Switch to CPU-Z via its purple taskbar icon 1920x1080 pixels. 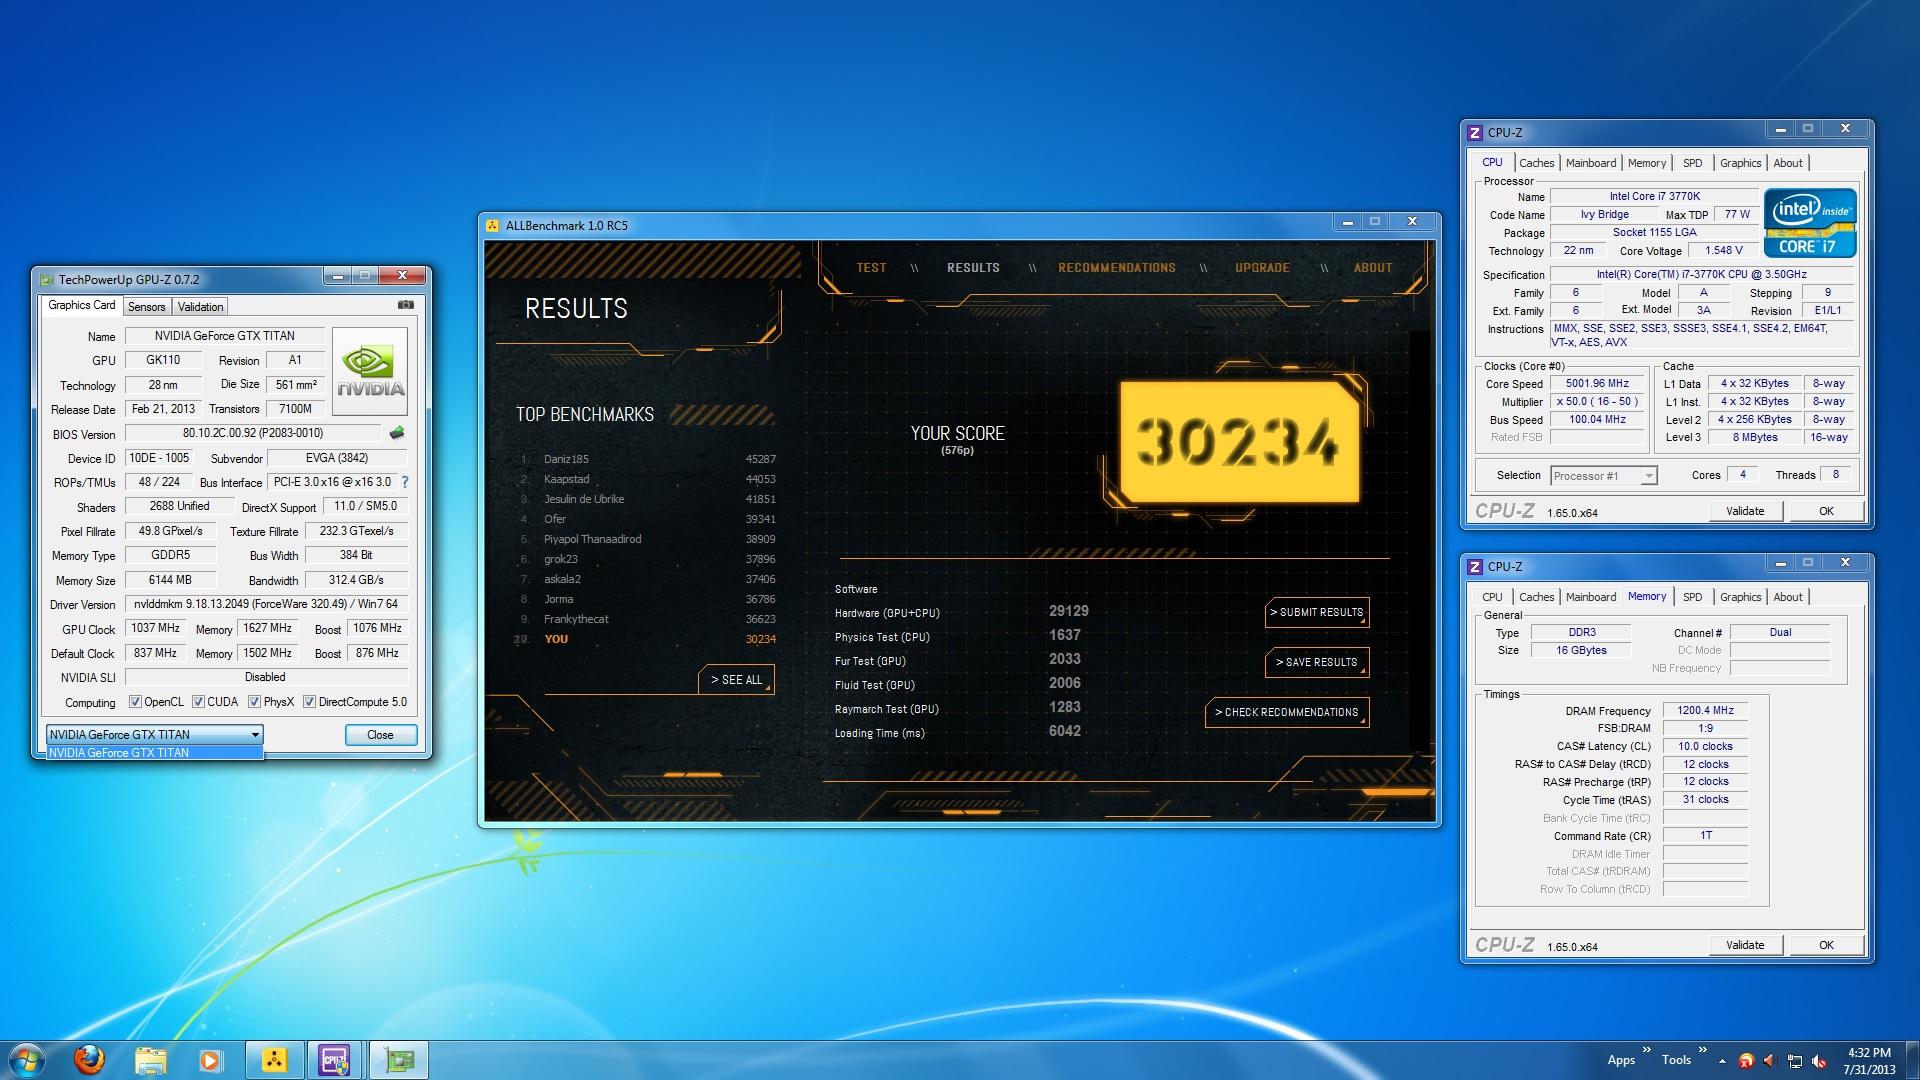click(x=335, y=1060)
